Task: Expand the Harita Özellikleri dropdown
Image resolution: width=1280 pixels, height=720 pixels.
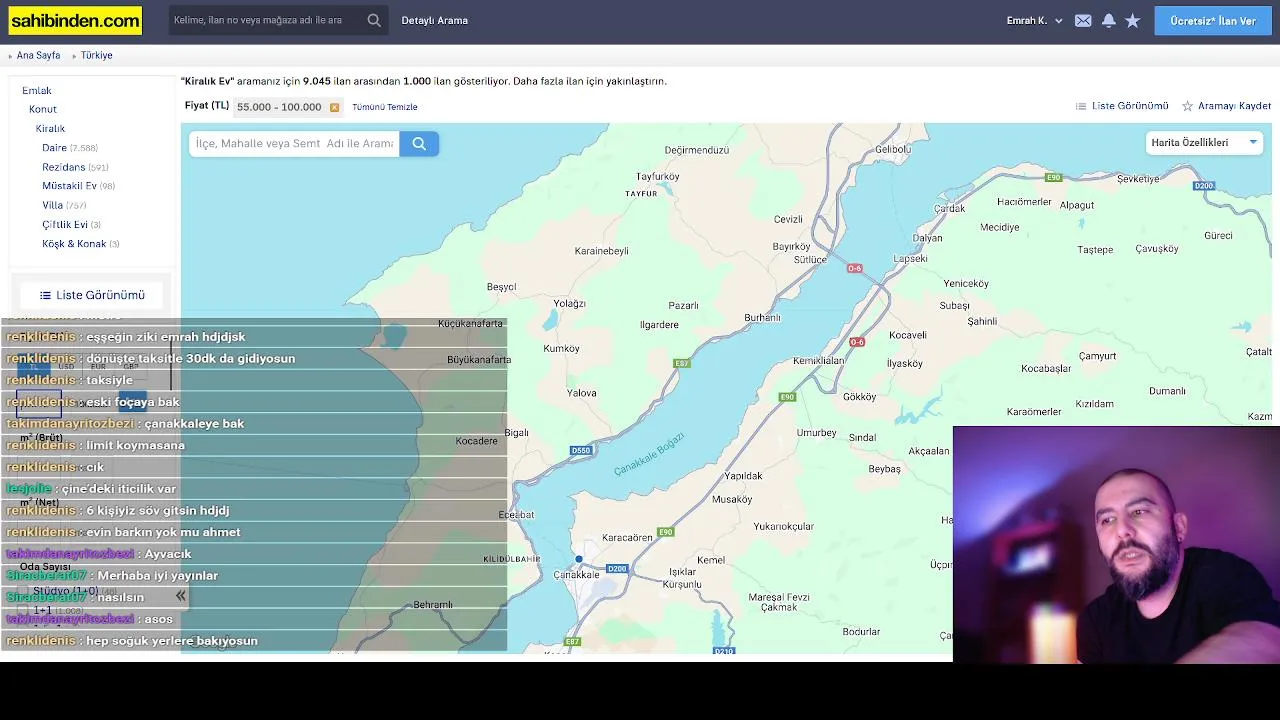Action: (x=1204, y=143)
